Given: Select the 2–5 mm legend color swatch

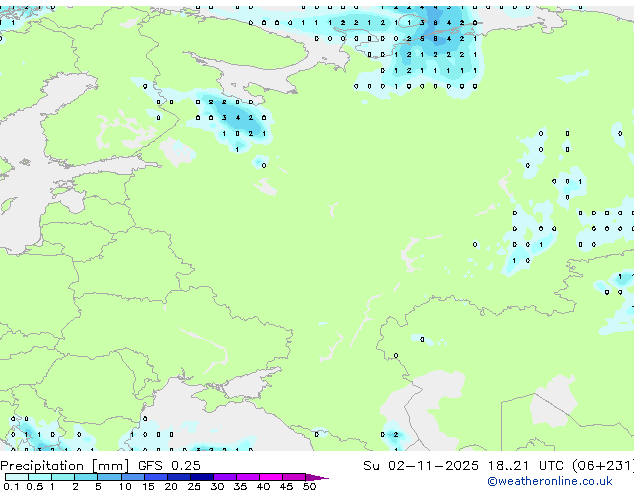Looking at the screenshot, I should 86,477.
